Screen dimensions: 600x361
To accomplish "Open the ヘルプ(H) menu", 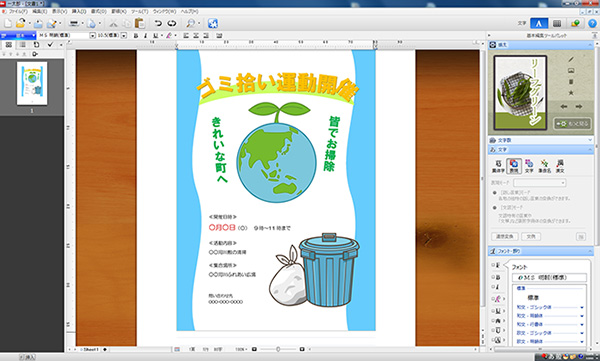I will tap(189, 11).
